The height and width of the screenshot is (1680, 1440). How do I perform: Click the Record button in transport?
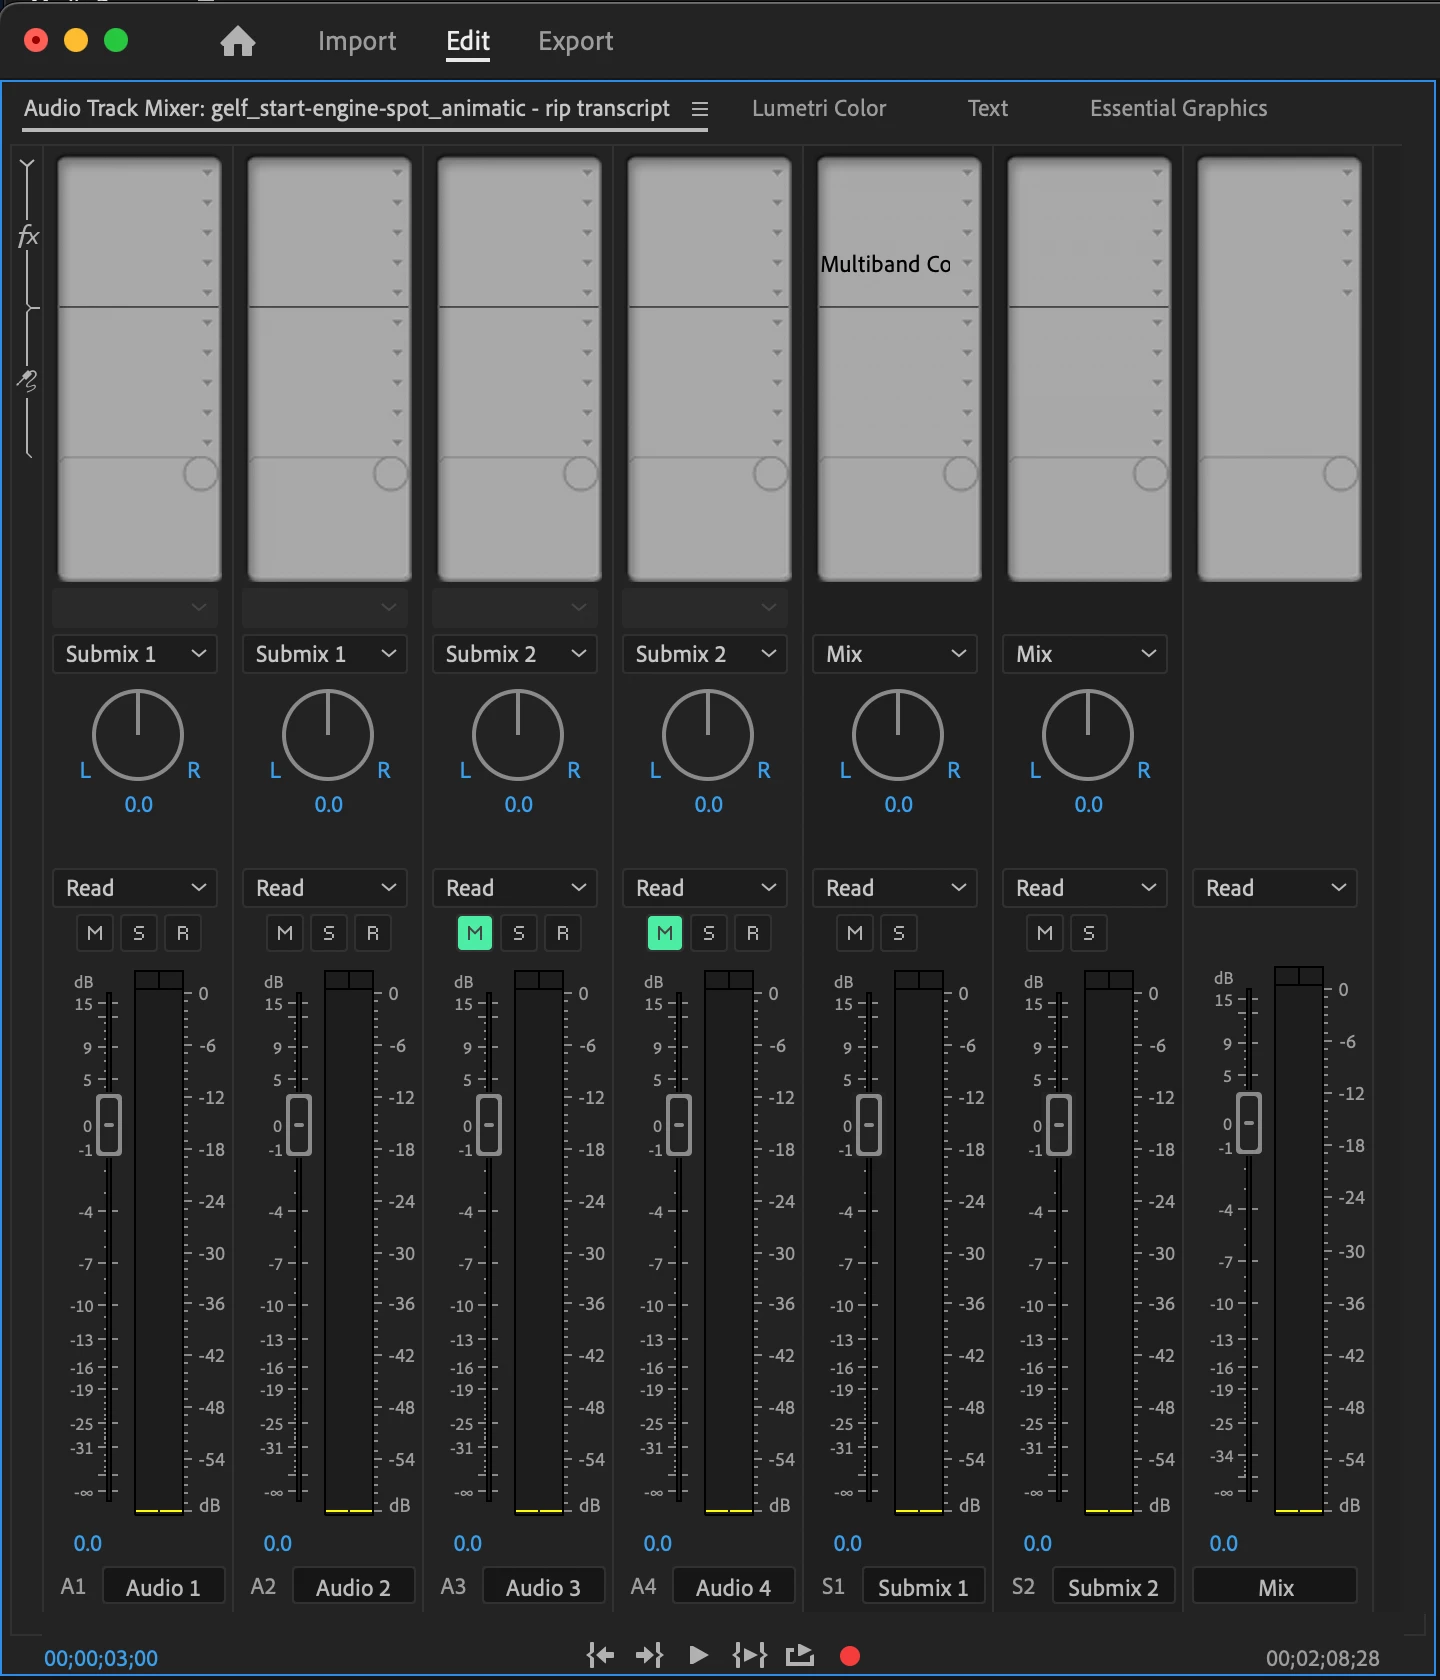pyautogui.click(x=850, y=1656)
